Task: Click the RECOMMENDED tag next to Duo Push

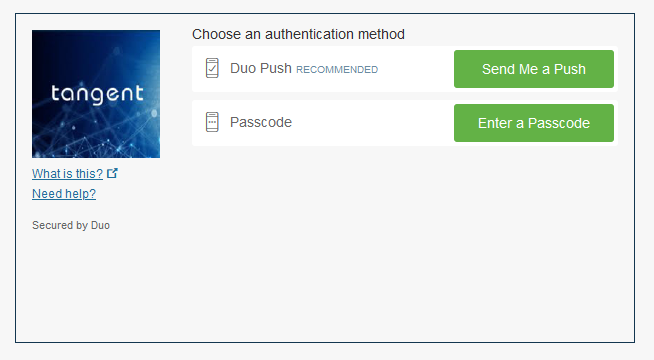Action: (337, 70)
